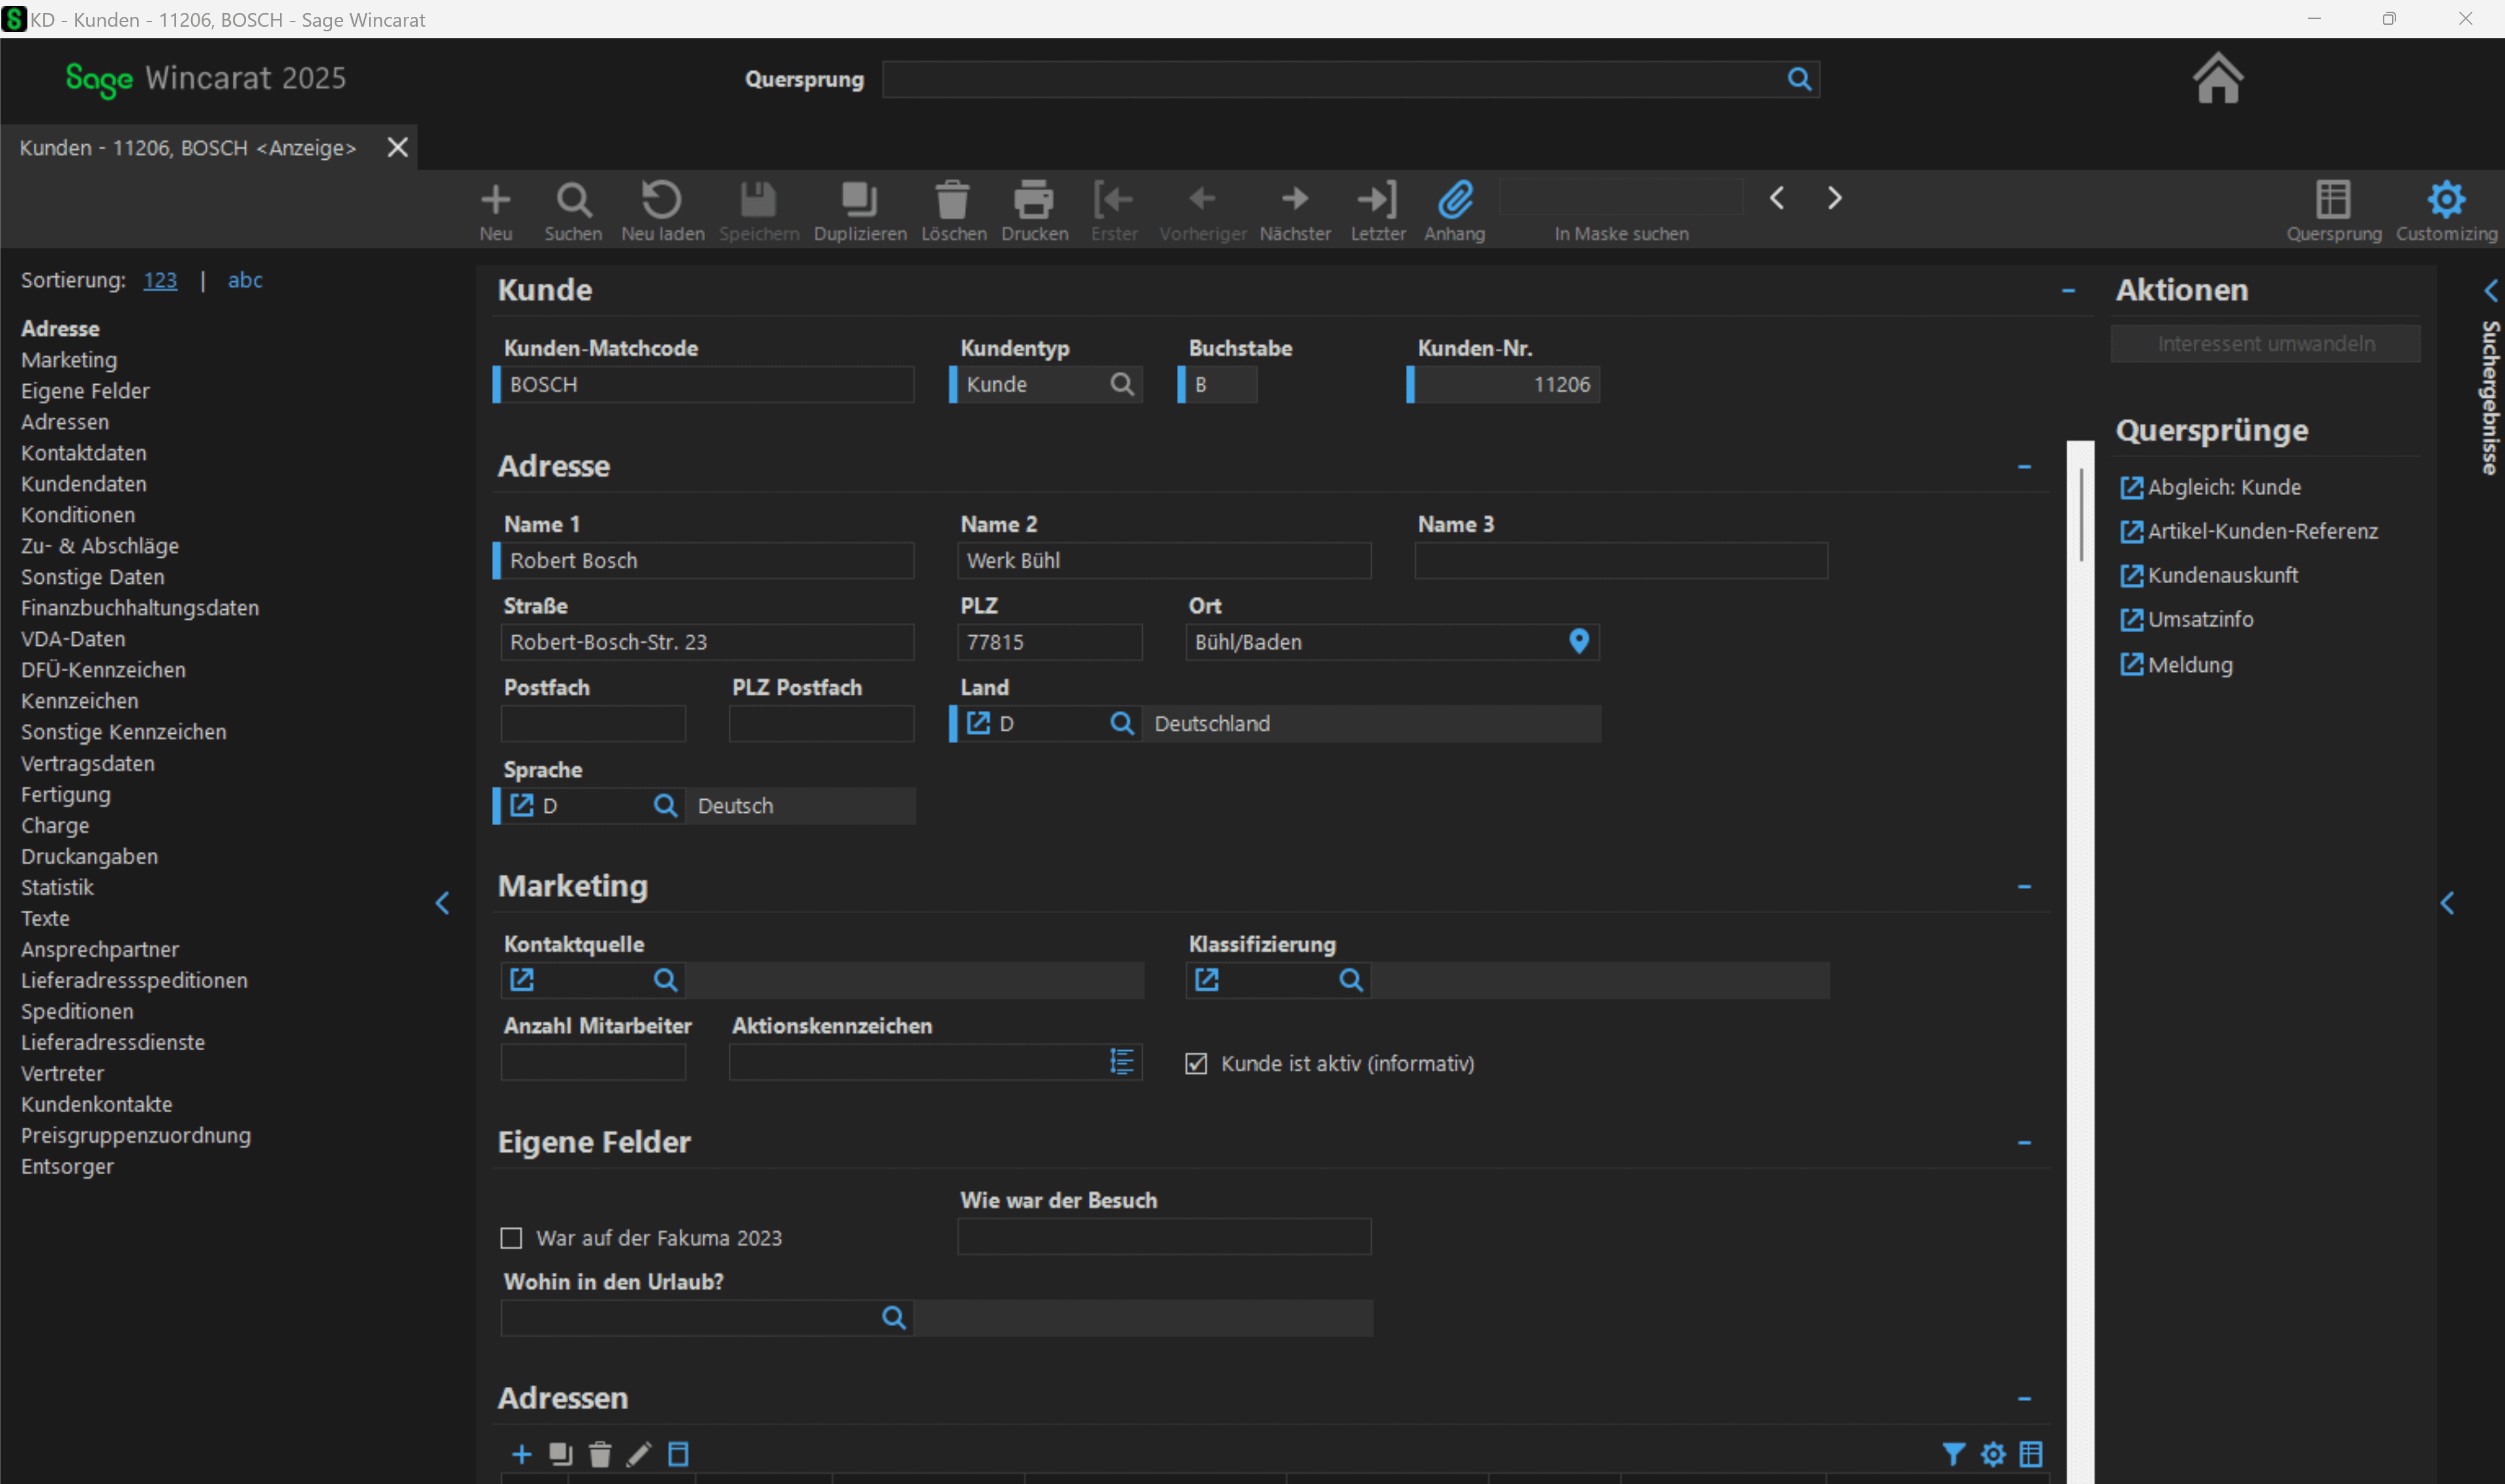Go to the home screen via house icon
This screenshot has height=1484, width=2505.
pyautogui.click(x=2218, y=78)
